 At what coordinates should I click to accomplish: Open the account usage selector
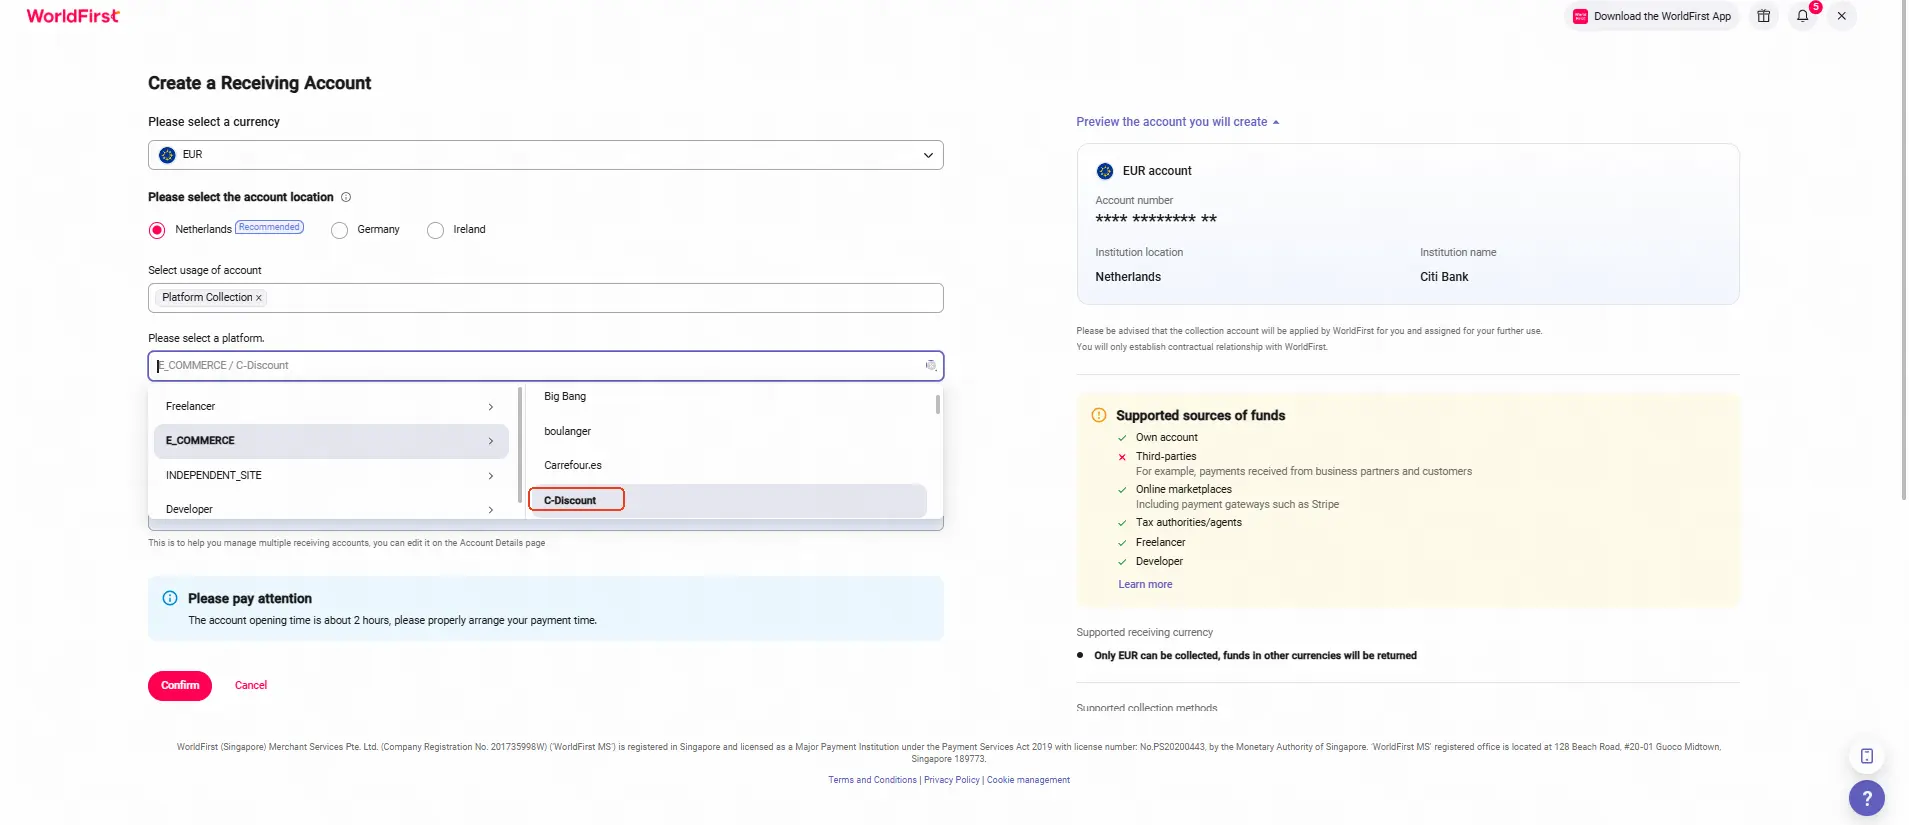546,298
